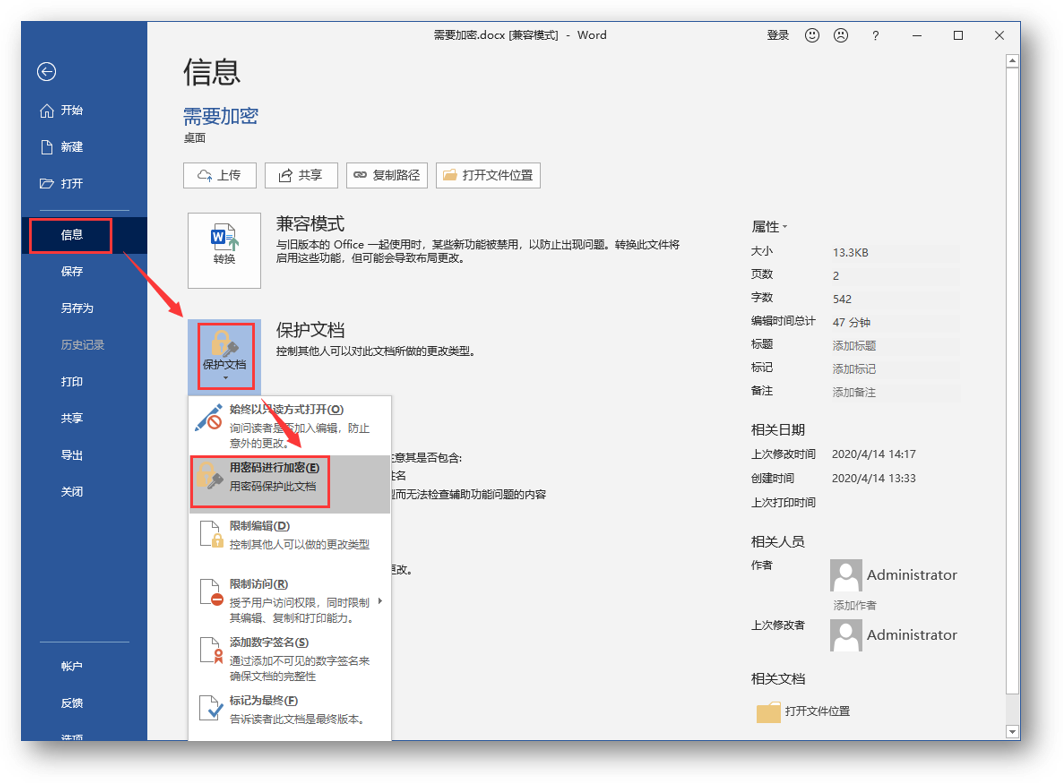1063x783 pixels.
Task: Click the back arrow to leave backstage view
Action: coord(47,72)
